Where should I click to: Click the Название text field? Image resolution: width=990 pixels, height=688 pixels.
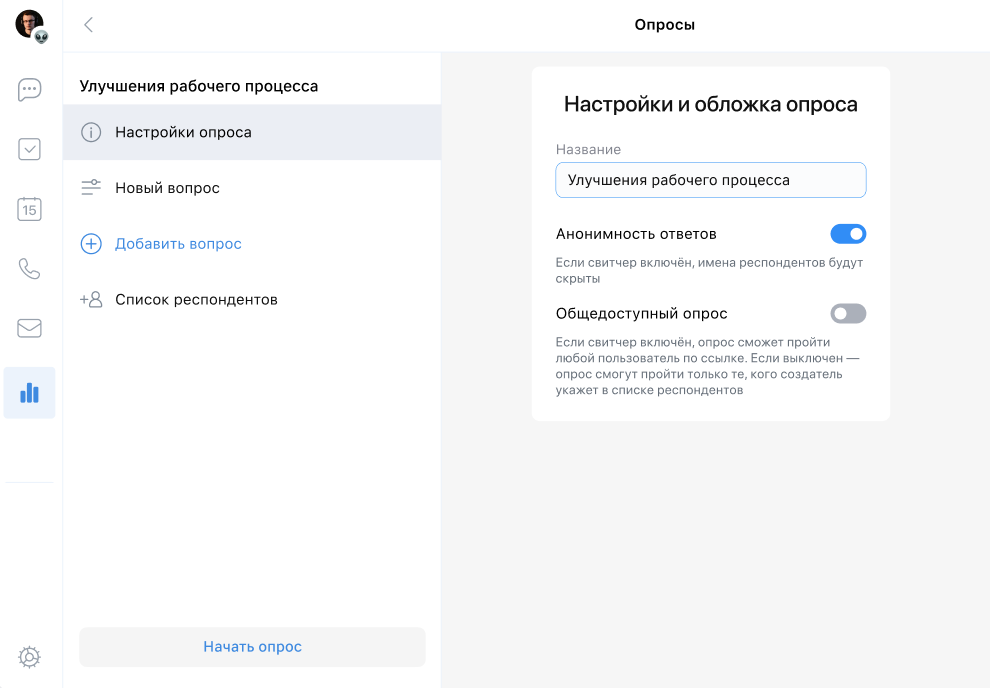(710, 181)
